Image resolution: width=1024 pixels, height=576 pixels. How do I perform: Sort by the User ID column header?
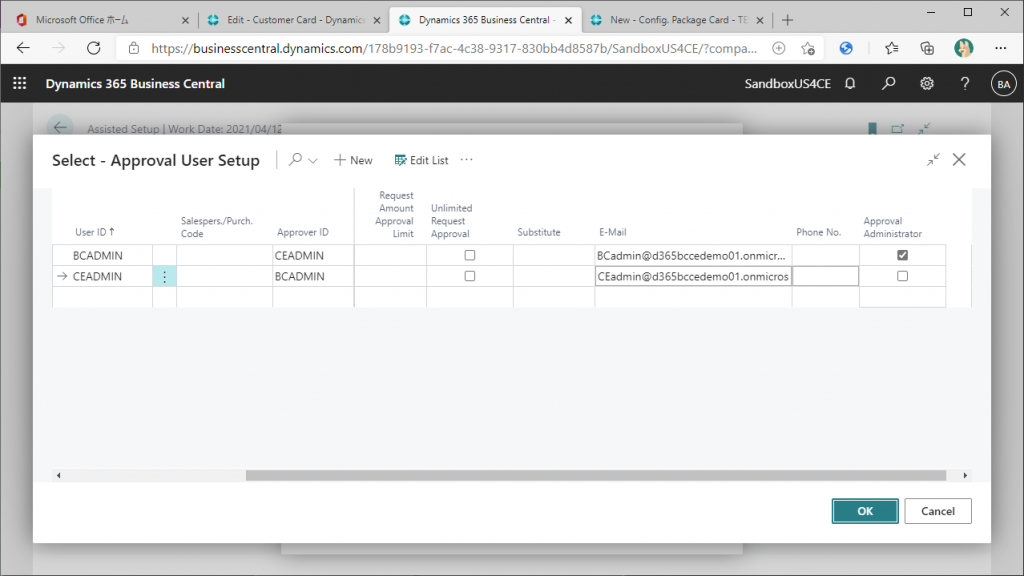(95, 232)
